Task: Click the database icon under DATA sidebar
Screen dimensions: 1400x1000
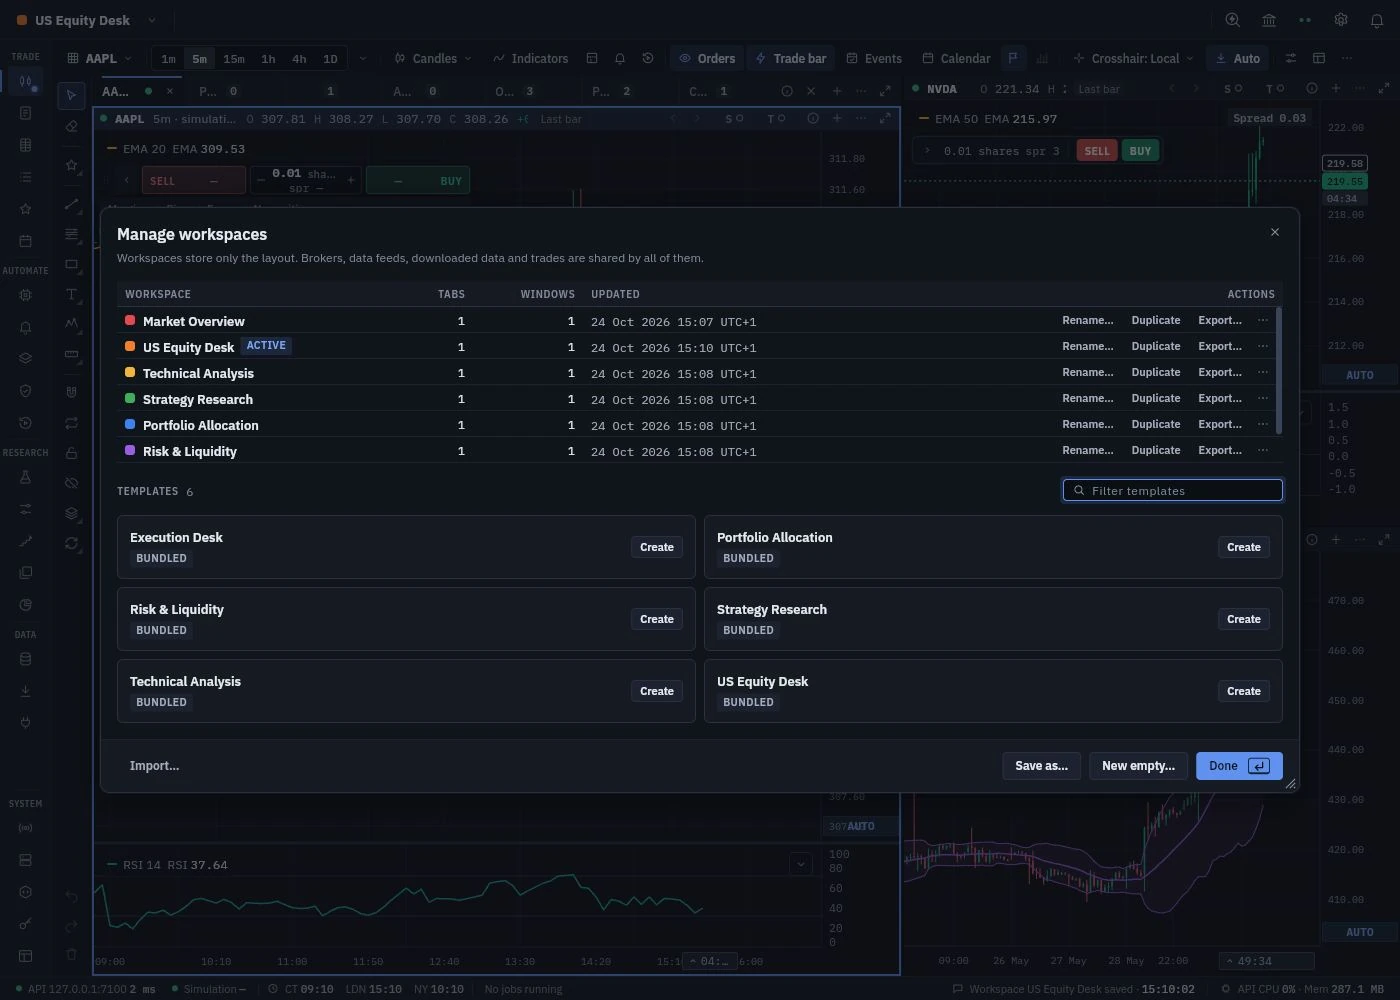Action: (26, 659)
